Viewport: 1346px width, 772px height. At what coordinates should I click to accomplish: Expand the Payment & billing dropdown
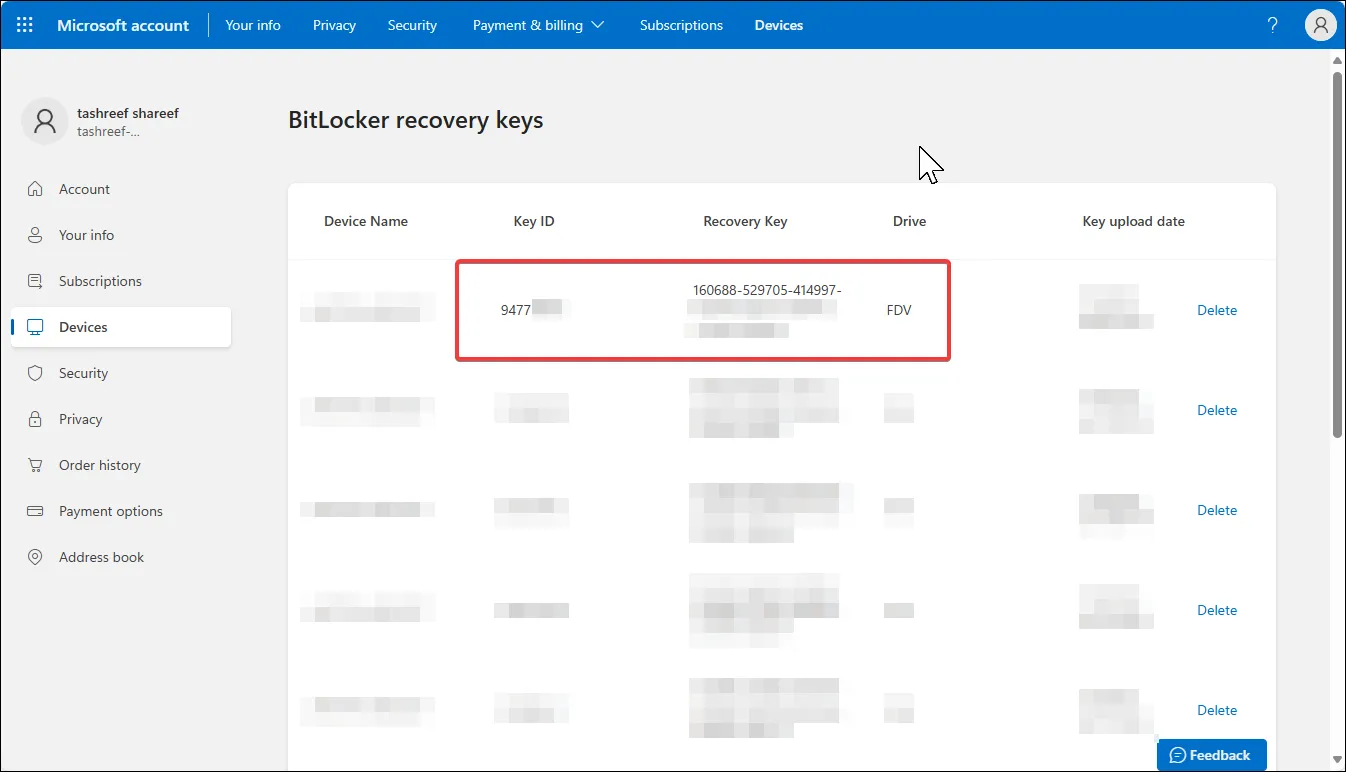coord(539,24)
